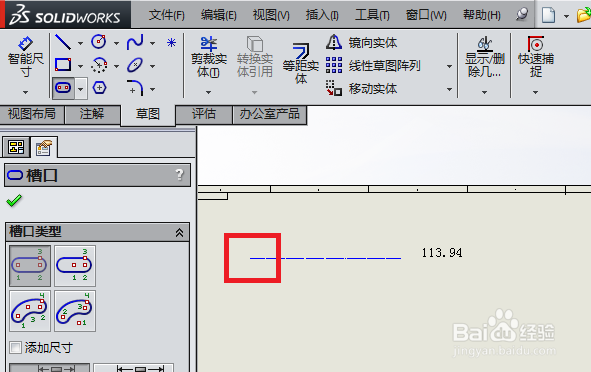
Task: Click Display/Delete Relations tool
Action: click(x=484, y=57)
